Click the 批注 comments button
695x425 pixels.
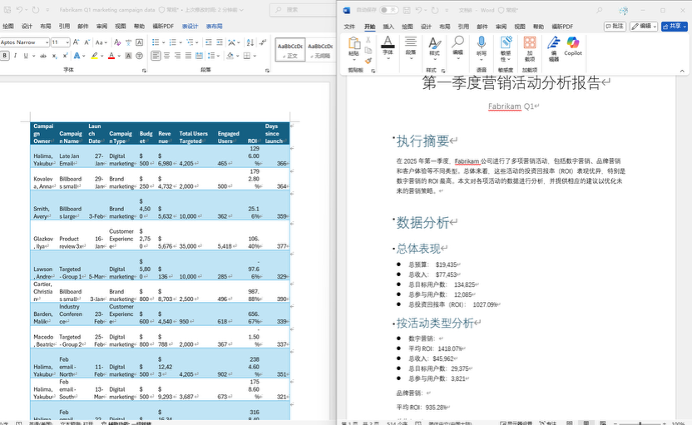coord(615,26)
